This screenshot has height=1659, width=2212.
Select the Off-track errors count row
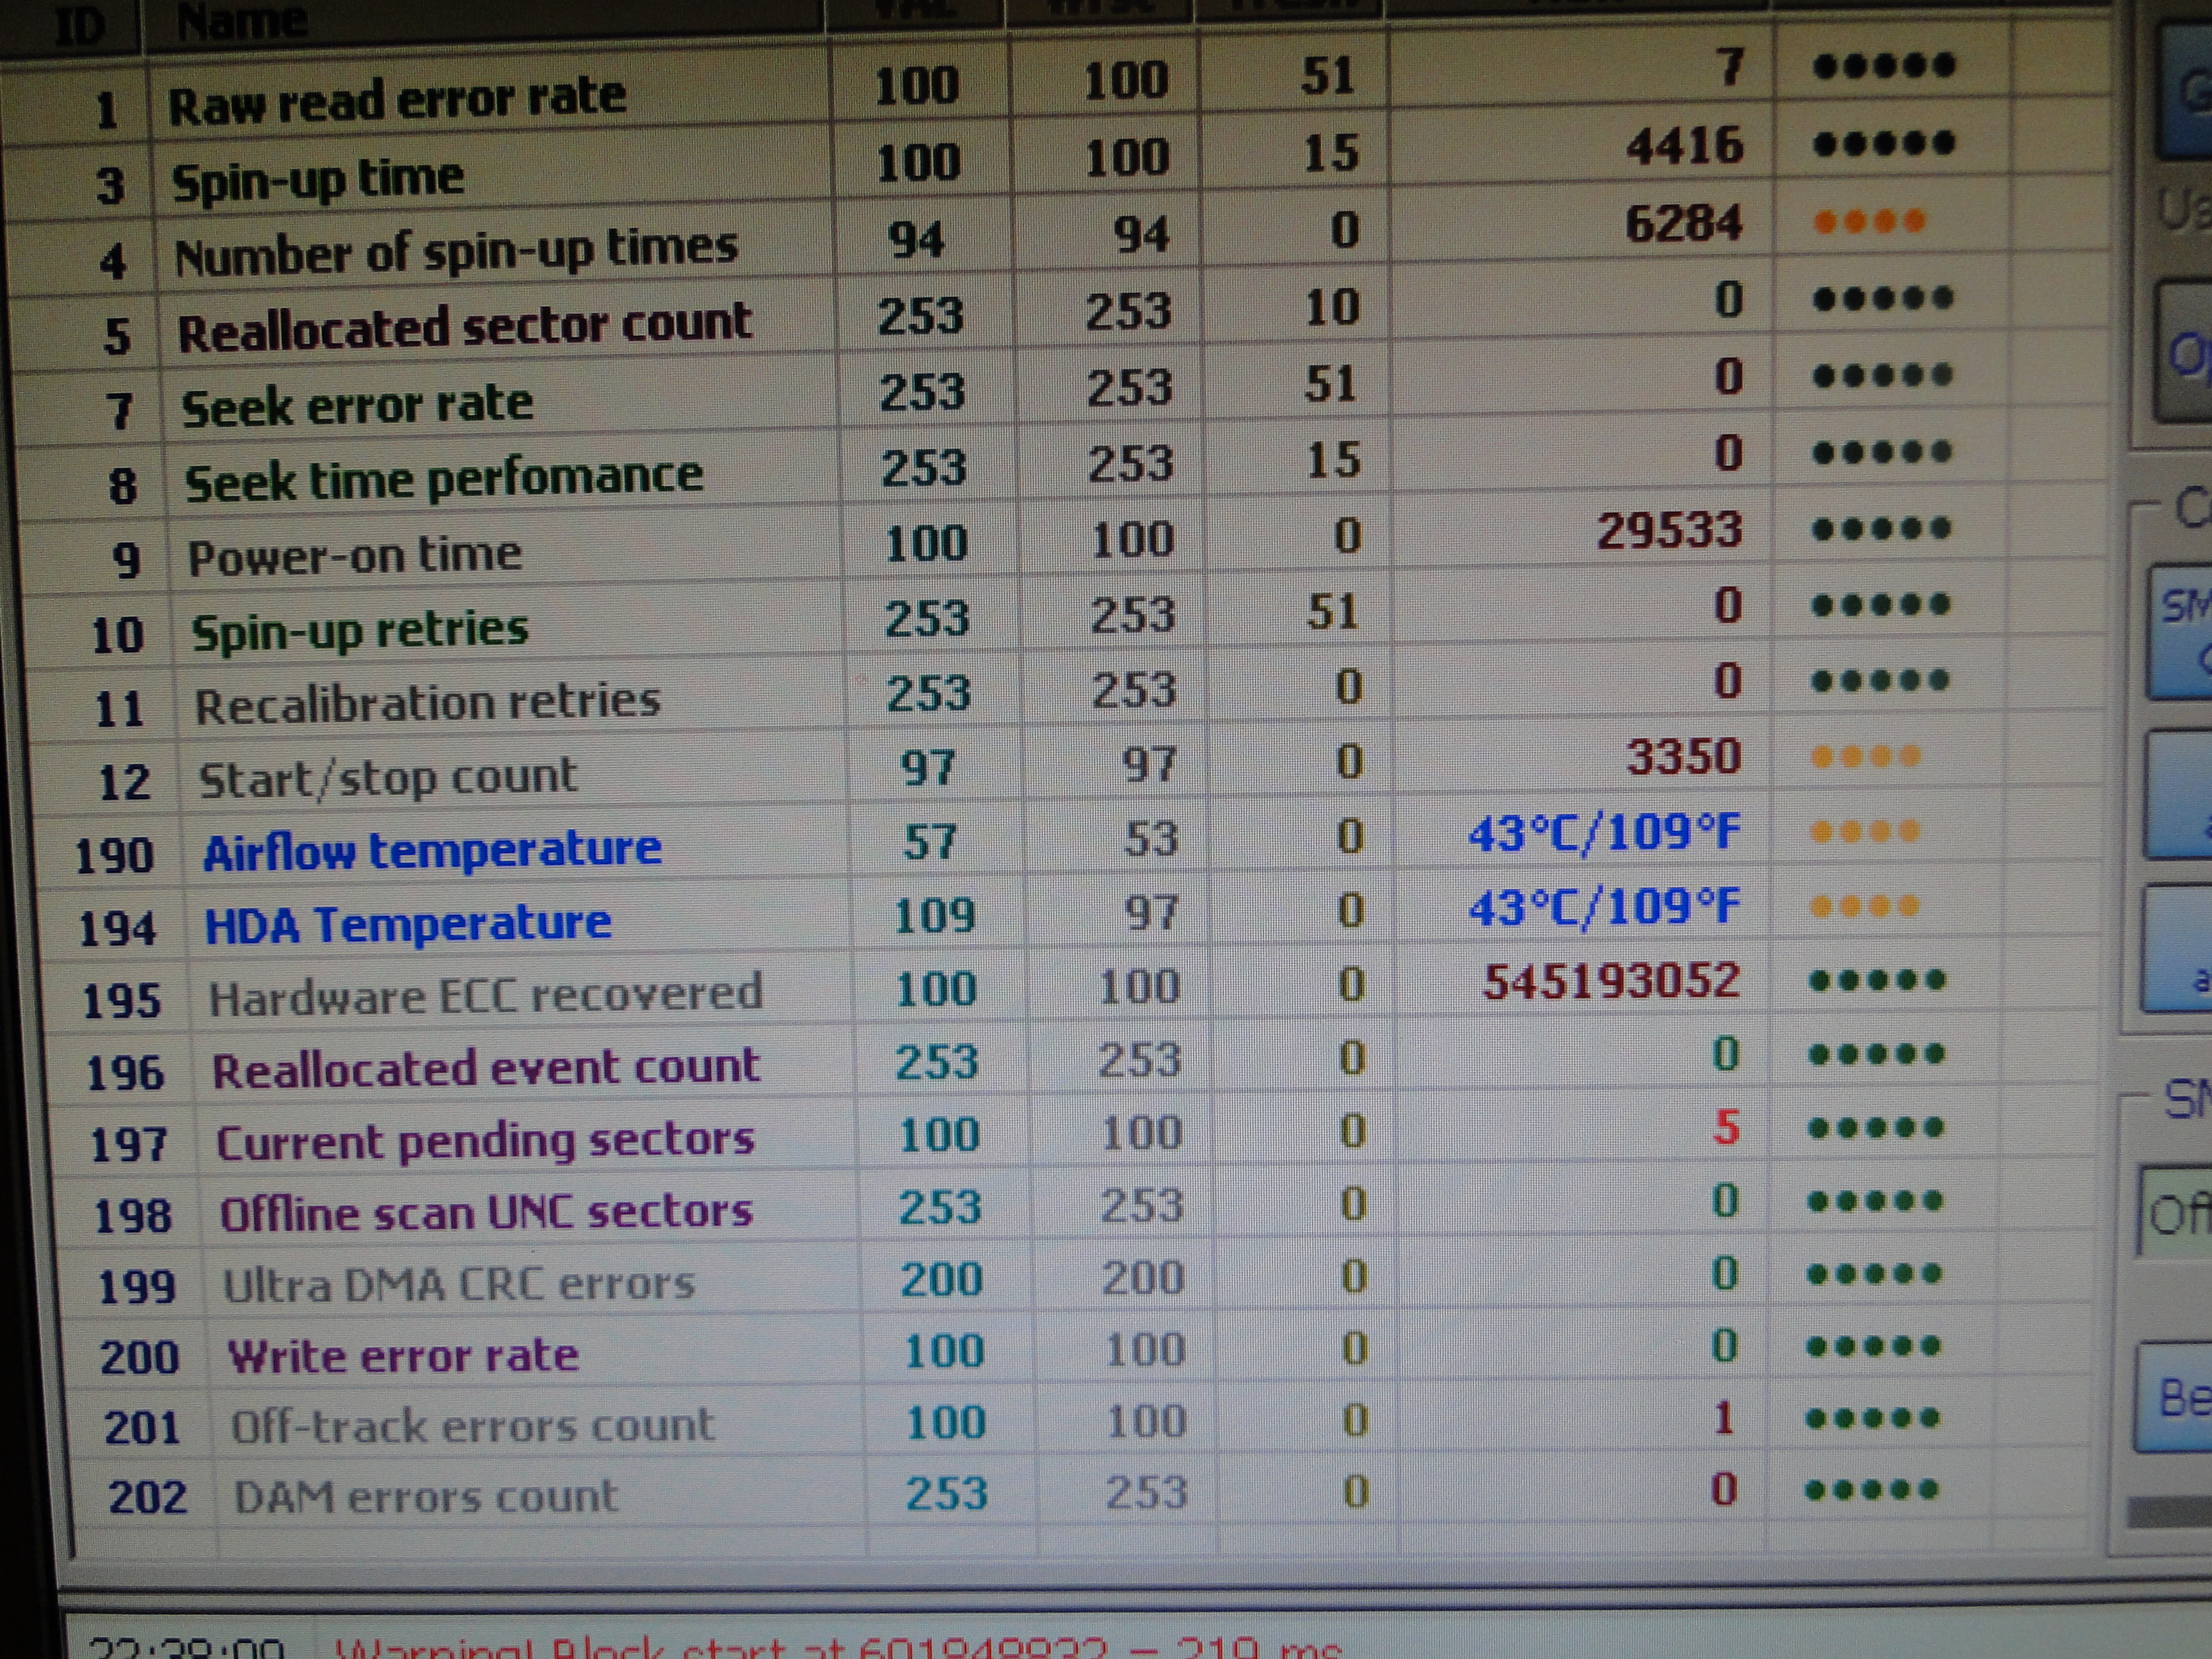[x=472, y=1426]
